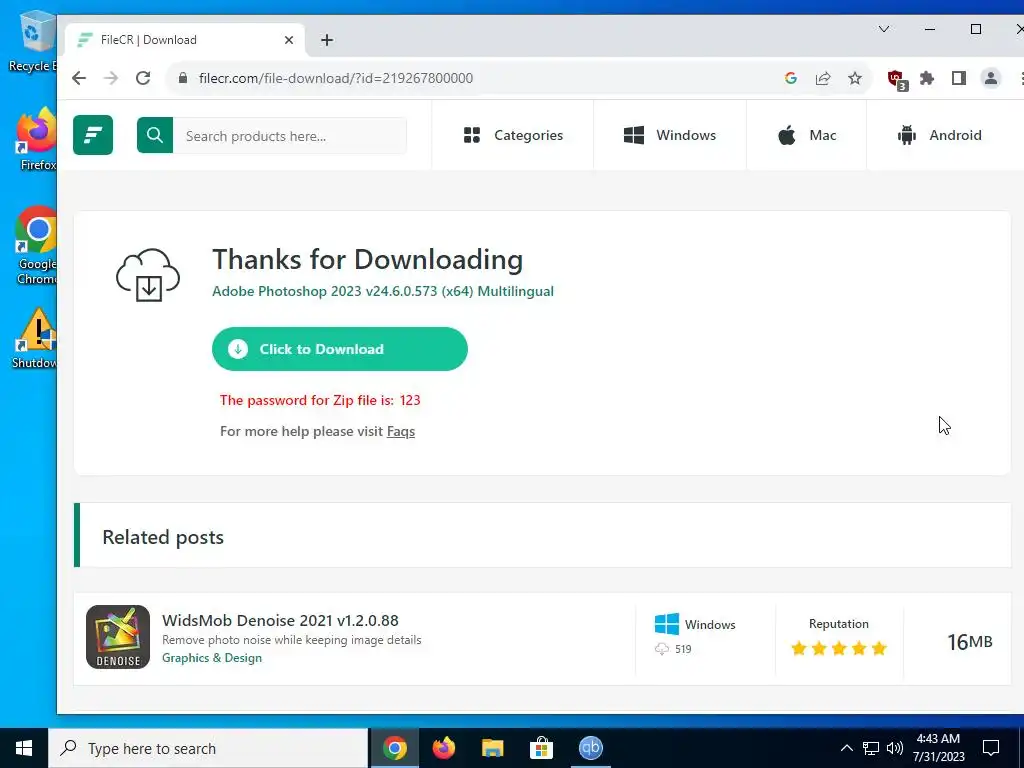Viewport: 1024px width, 768px height.
Task: Open qBittorrent from the taskbar
Action: [x=590, y=748]
